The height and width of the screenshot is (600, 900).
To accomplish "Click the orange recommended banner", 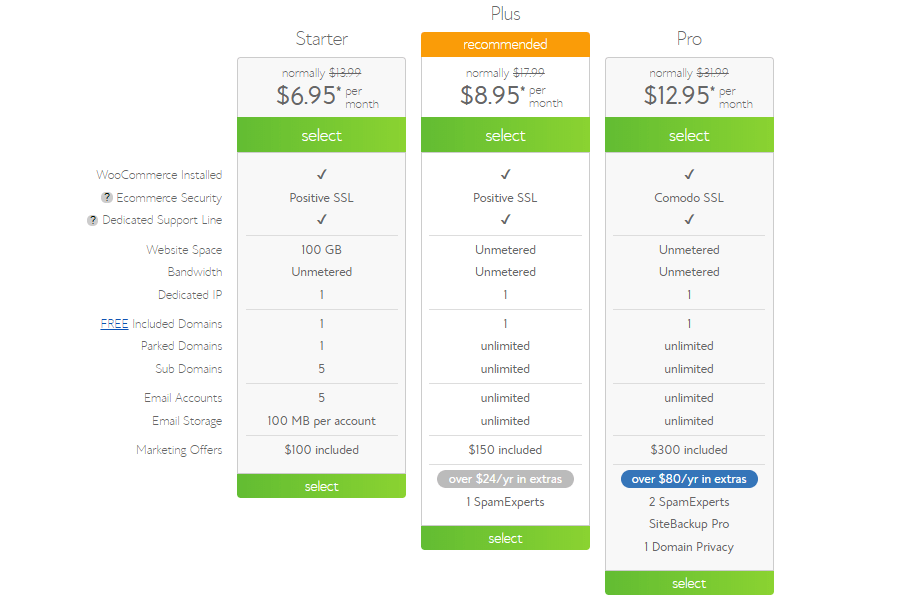I will click(505, 44).
